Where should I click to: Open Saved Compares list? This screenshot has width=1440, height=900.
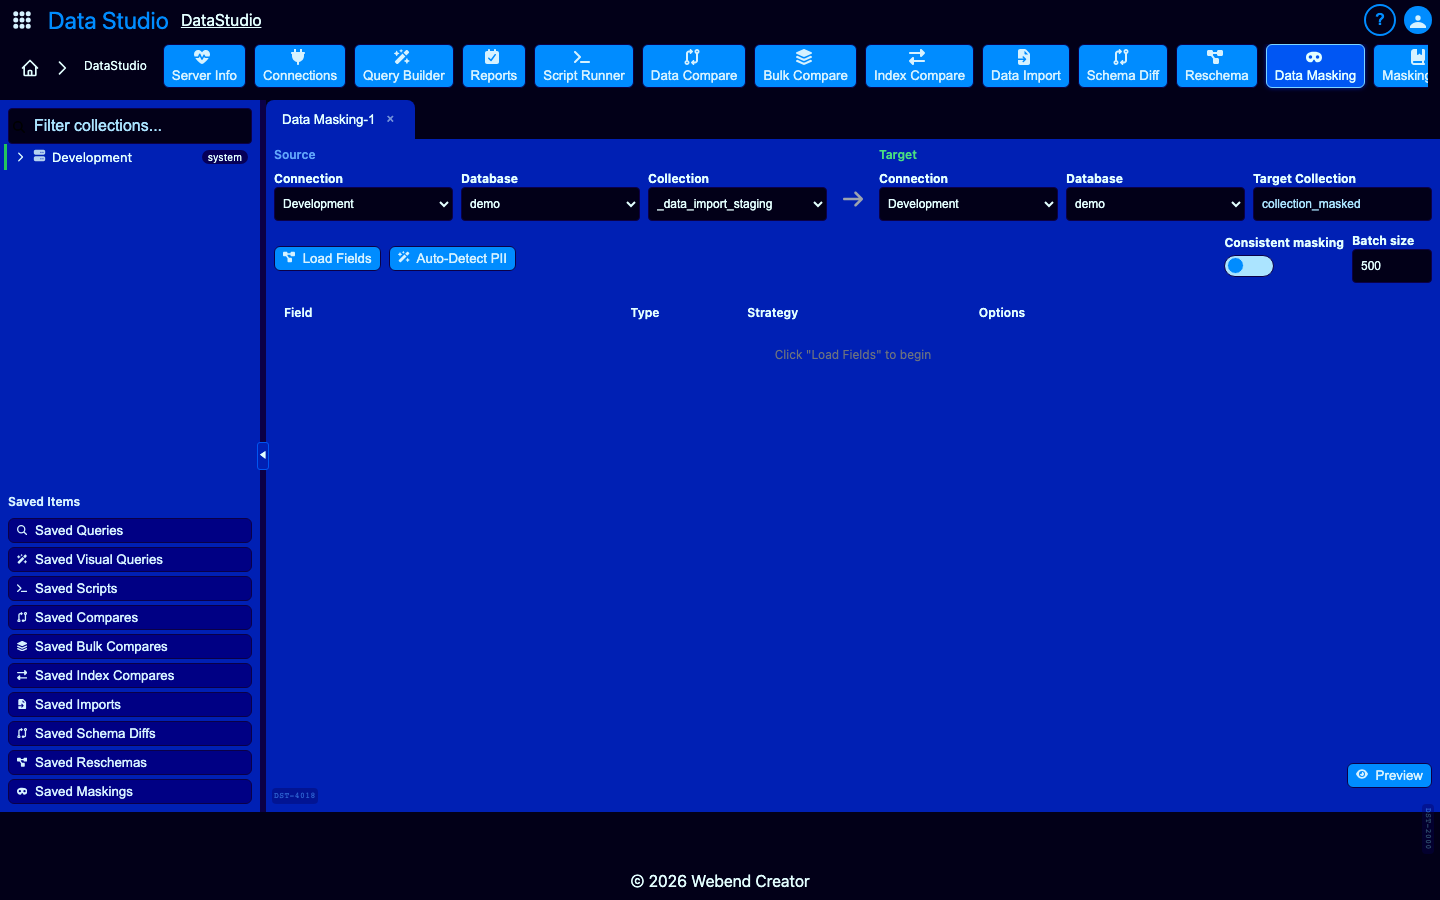(130, 617)
